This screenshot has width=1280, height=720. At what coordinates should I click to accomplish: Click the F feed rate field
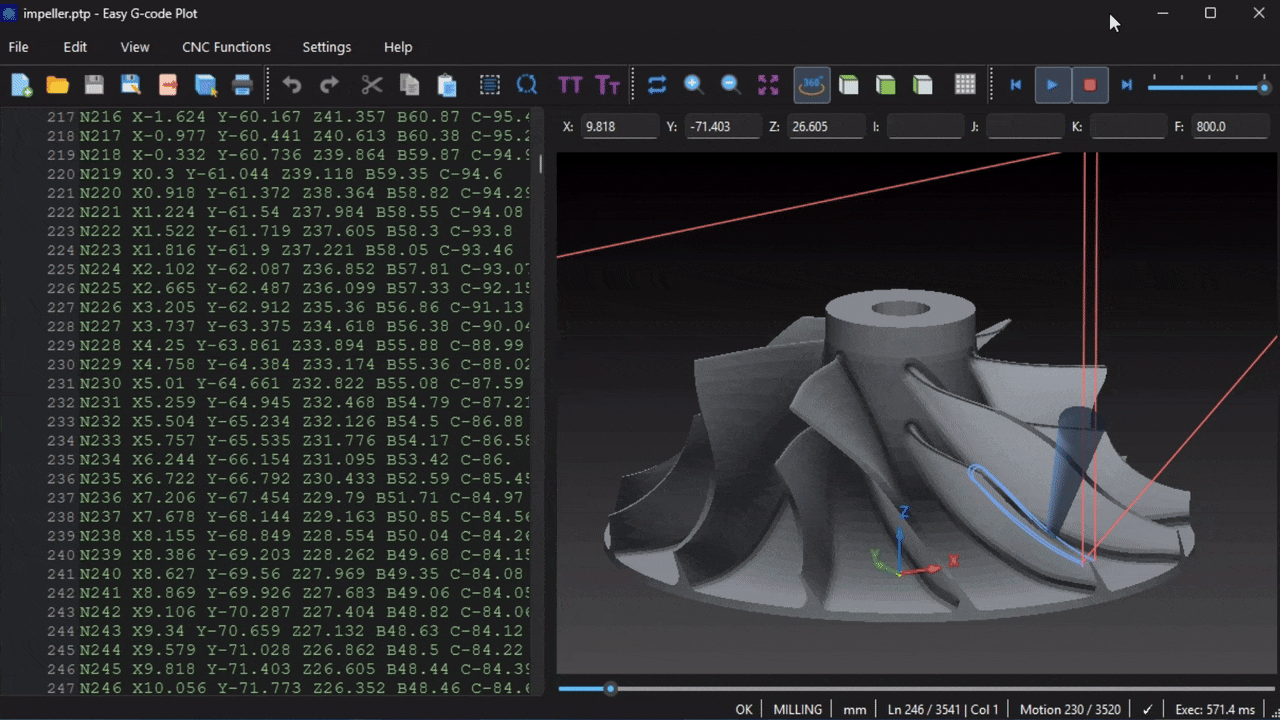[1231, 127]
